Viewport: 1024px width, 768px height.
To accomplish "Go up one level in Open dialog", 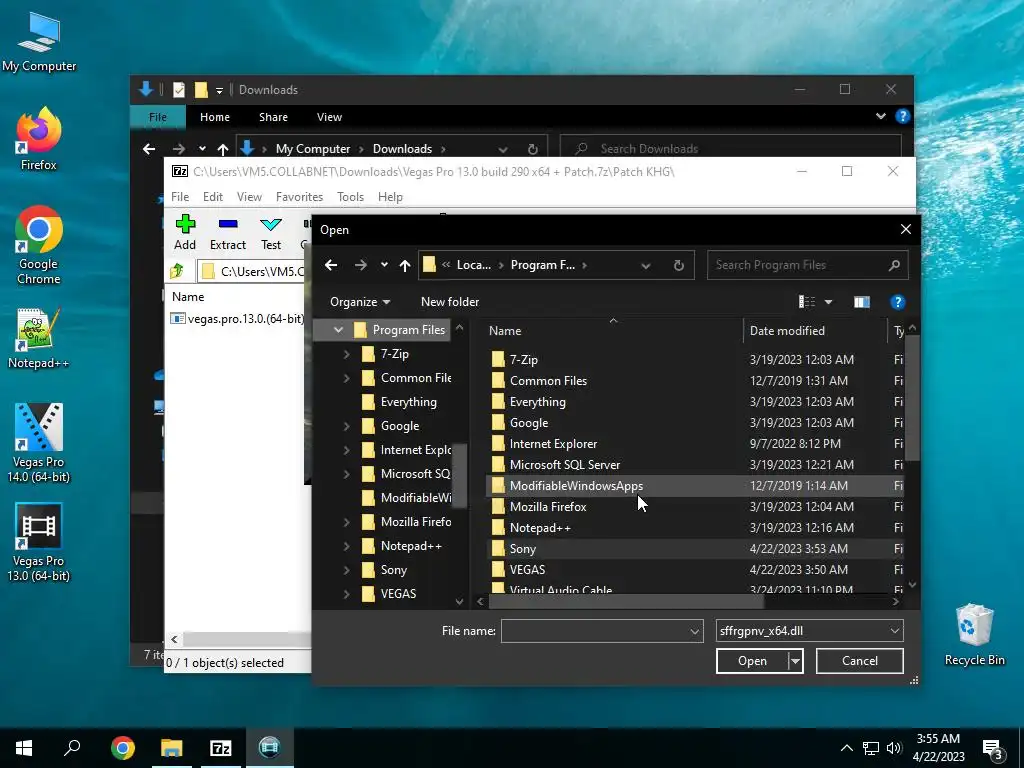I will pyautogui.click(x=405, y=265).
